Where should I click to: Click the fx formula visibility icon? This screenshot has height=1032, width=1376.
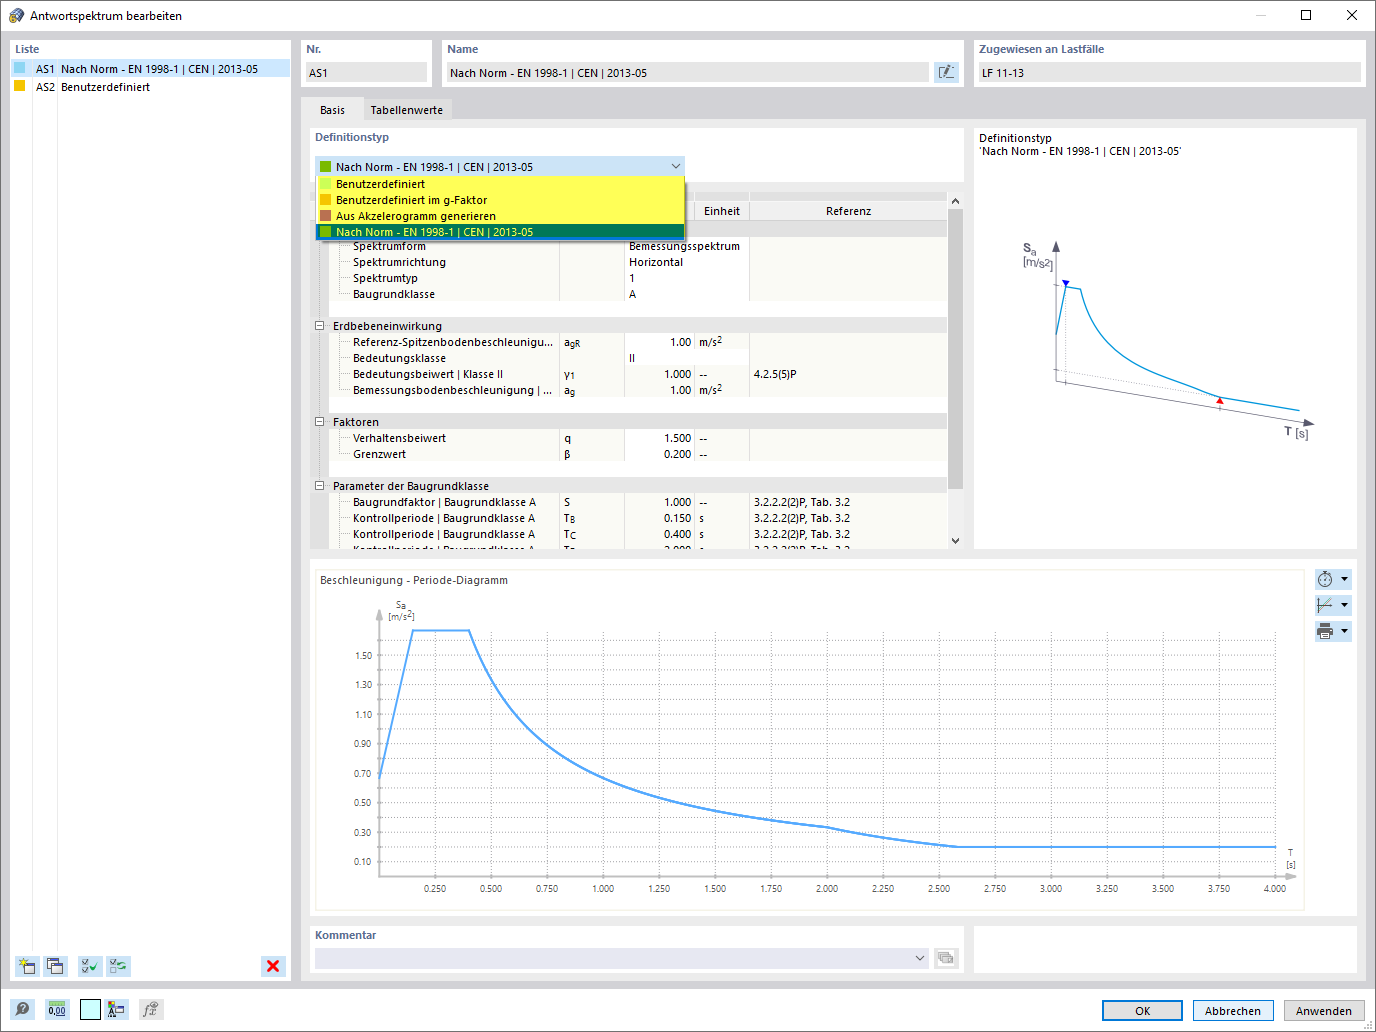(x=150, y=1010)
